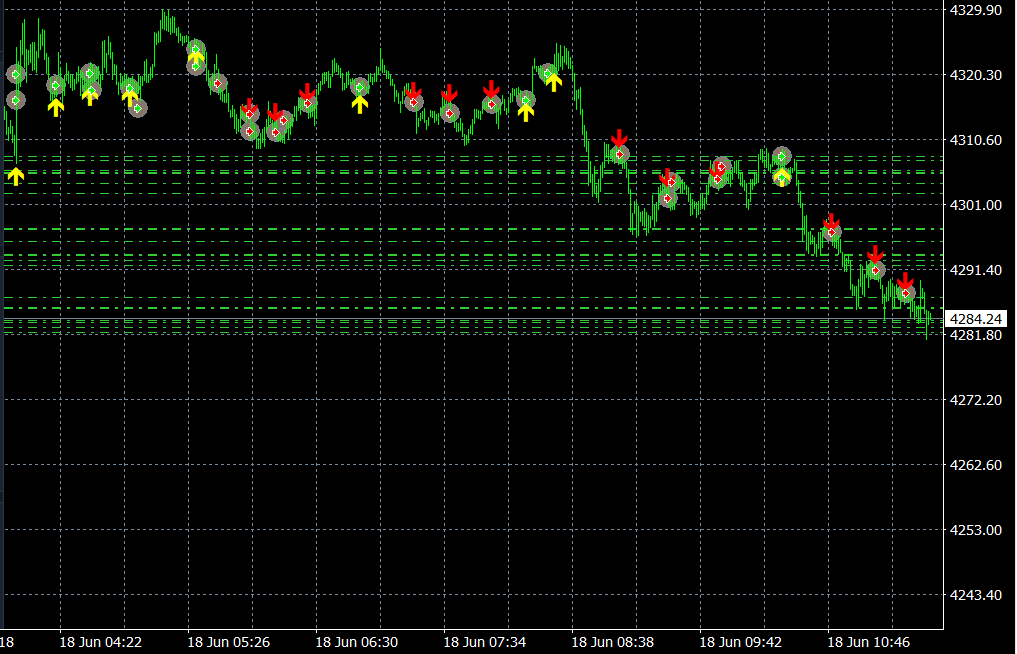The height and width of the screenshot is (654, 1017).
Task: Click the 4320.30 price axis label
Action: click(975, 75)
